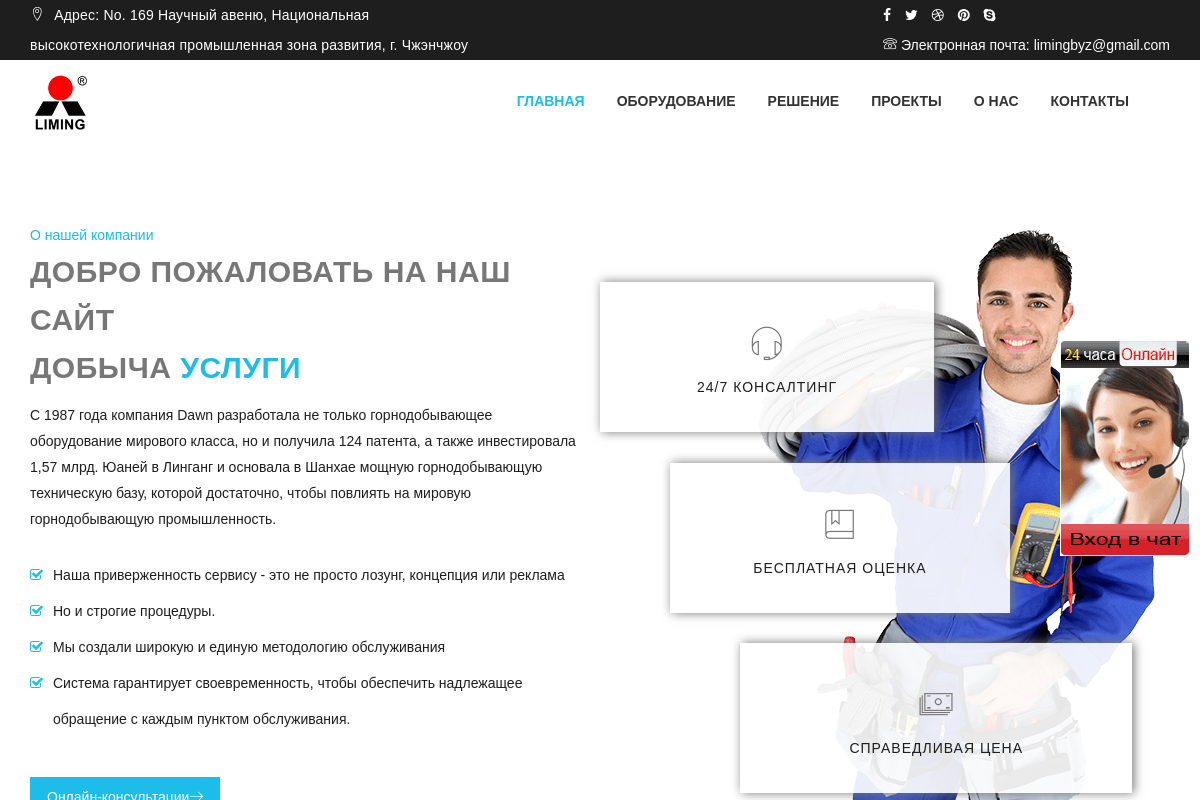Screen dimensions: 1200x800
Task: Click the book icon above Бесплатная оценка
Action: tap(839, 524)
